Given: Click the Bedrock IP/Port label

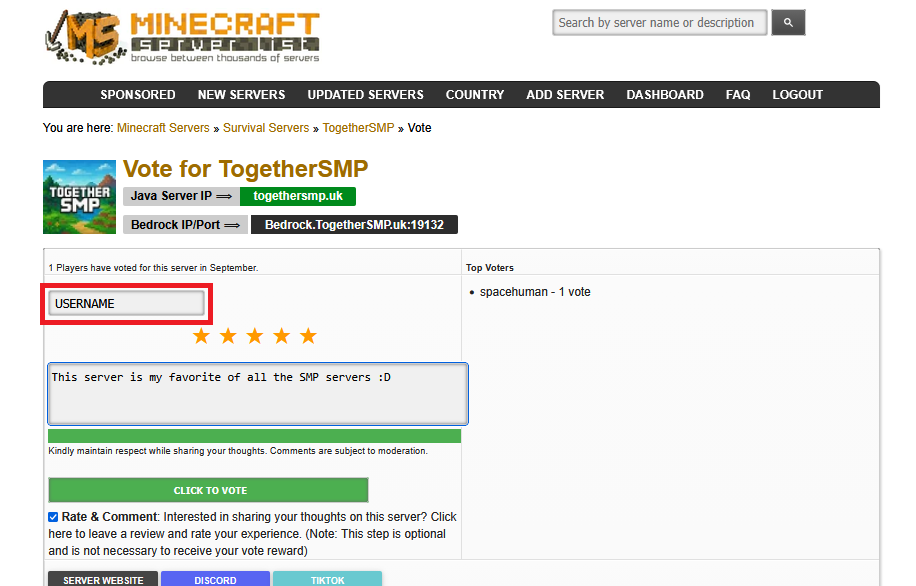Looking at the screenshot, I should tap(185, 225).
